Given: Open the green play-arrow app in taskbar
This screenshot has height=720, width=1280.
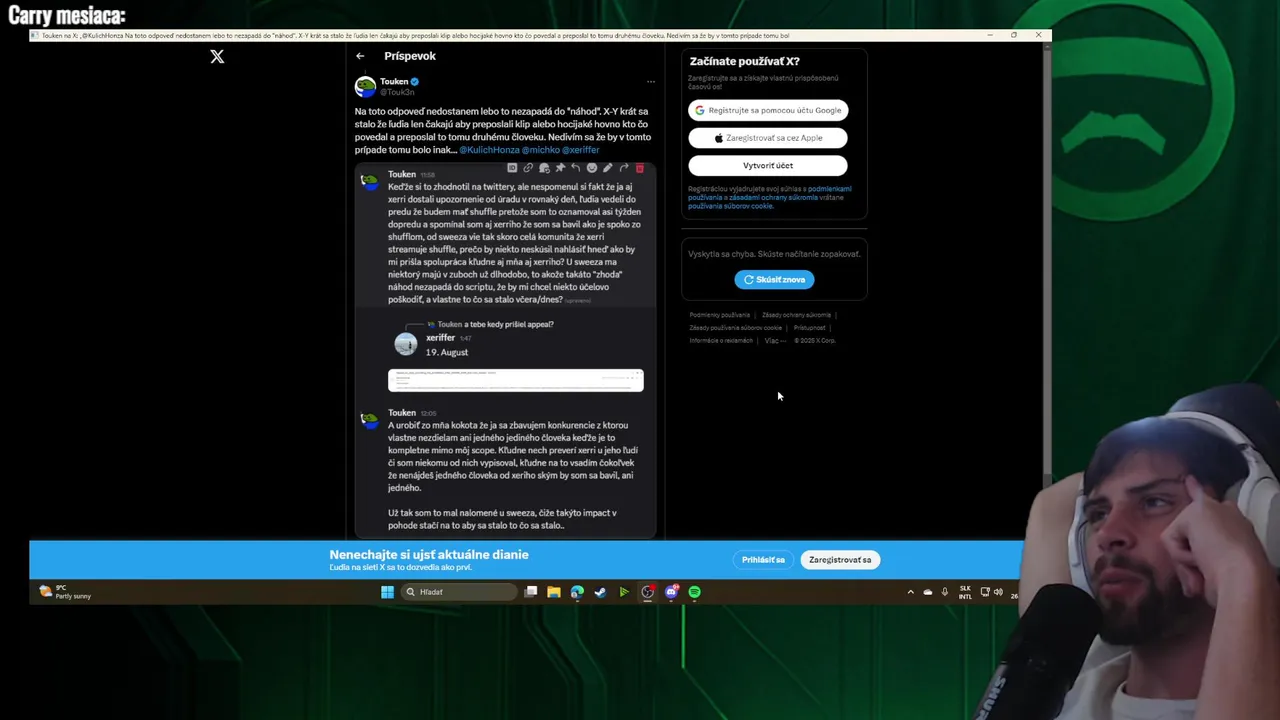Looking at the screenshot, I should click(x=624, y=592).
